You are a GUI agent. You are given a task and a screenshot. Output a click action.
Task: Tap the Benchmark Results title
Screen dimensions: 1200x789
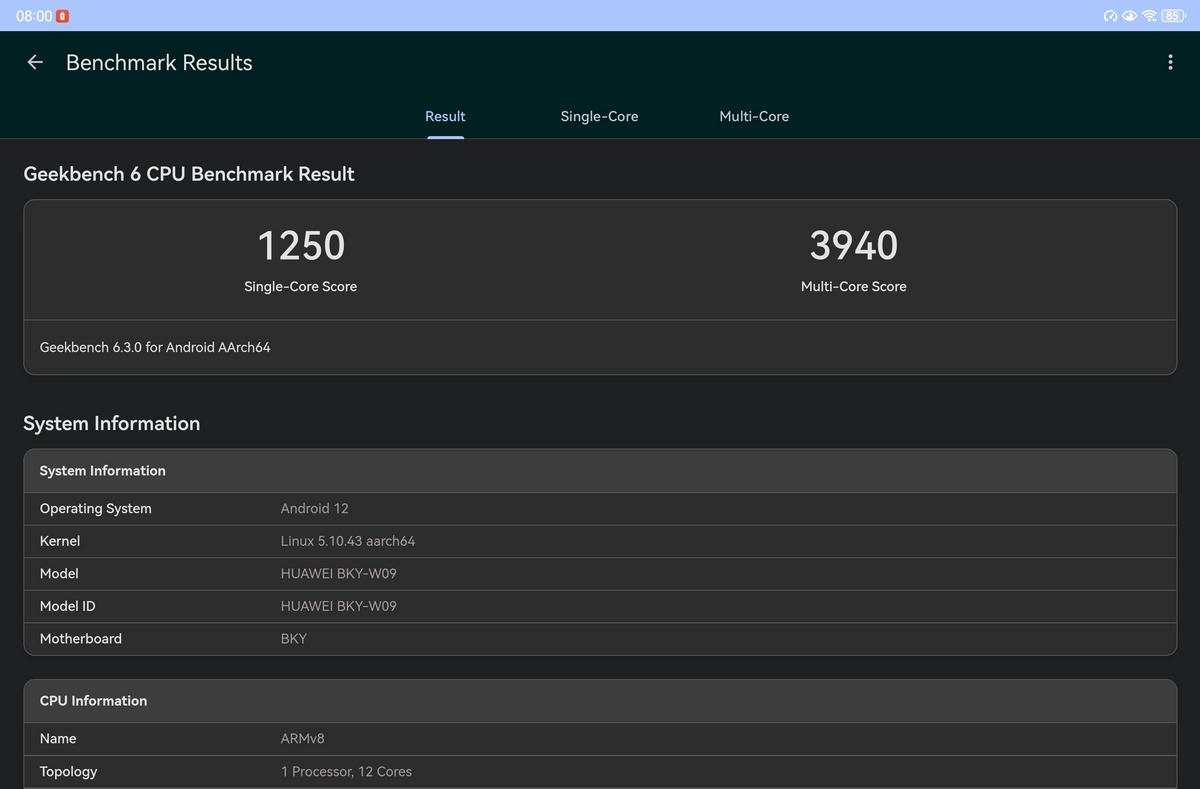[x=159, y=62]
